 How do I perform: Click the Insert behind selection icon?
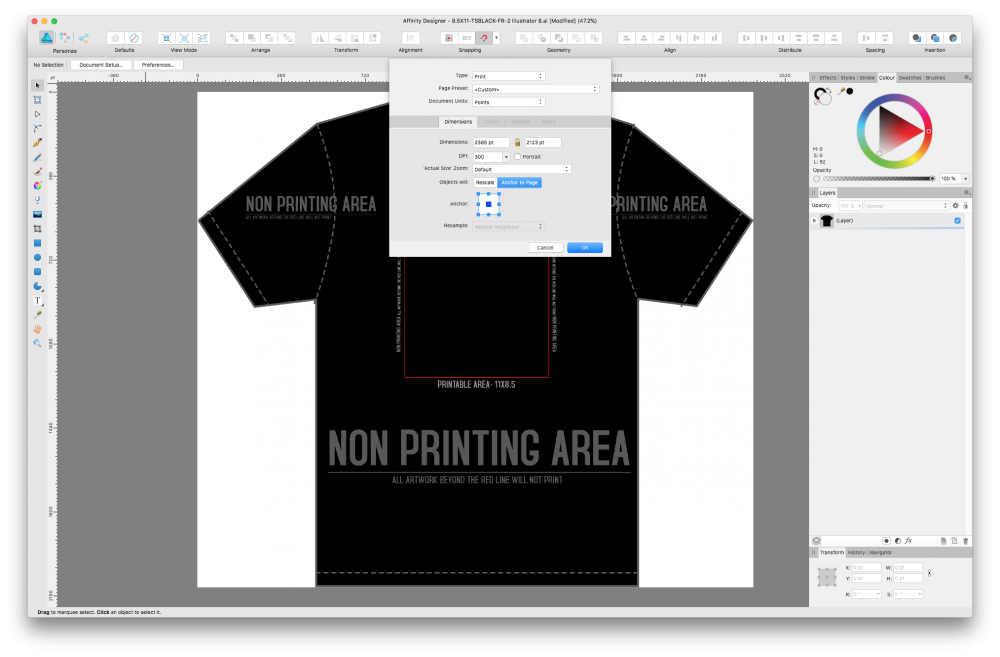tap(916, 38)
